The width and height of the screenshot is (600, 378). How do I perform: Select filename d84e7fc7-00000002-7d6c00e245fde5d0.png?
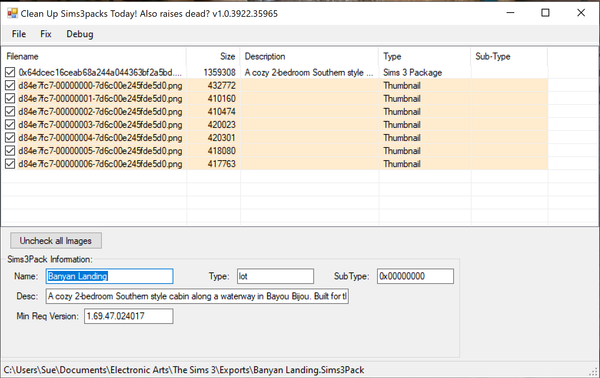100,111
